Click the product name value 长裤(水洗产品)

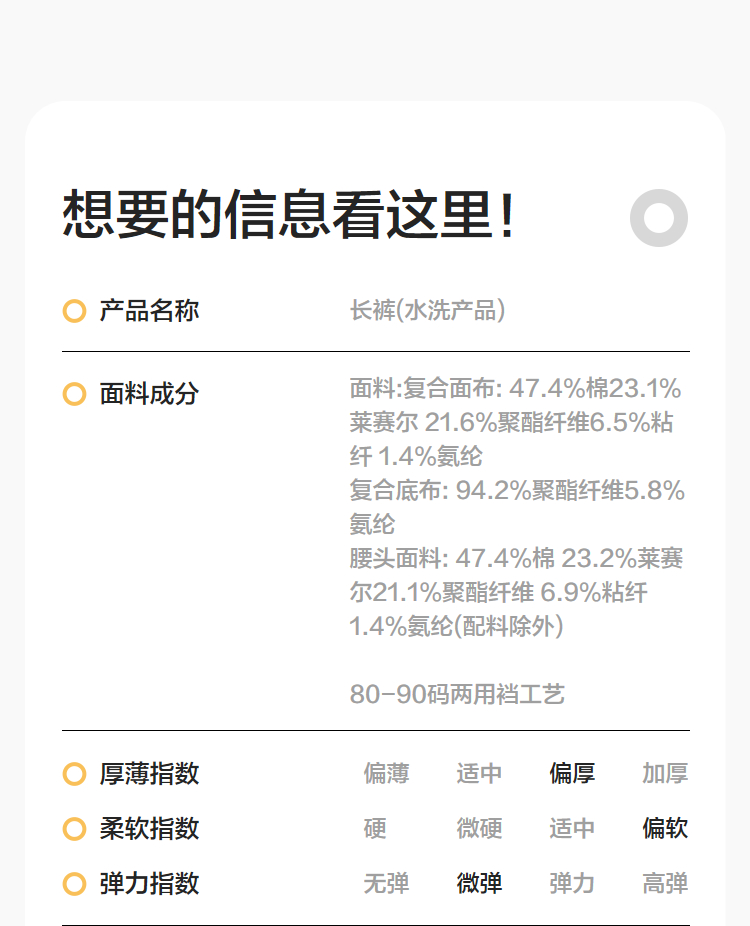427,311
